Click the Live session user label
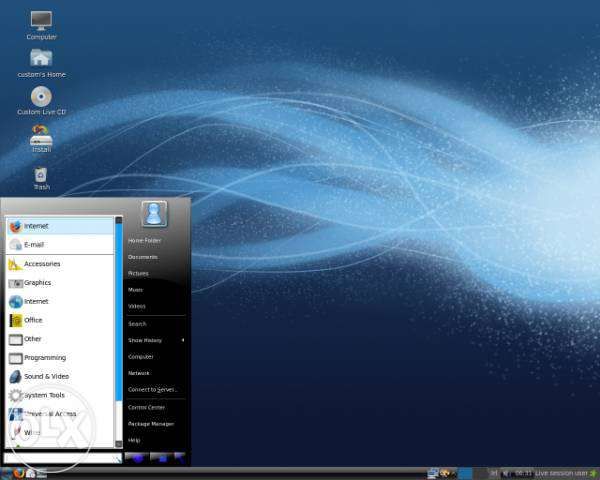 561,474
